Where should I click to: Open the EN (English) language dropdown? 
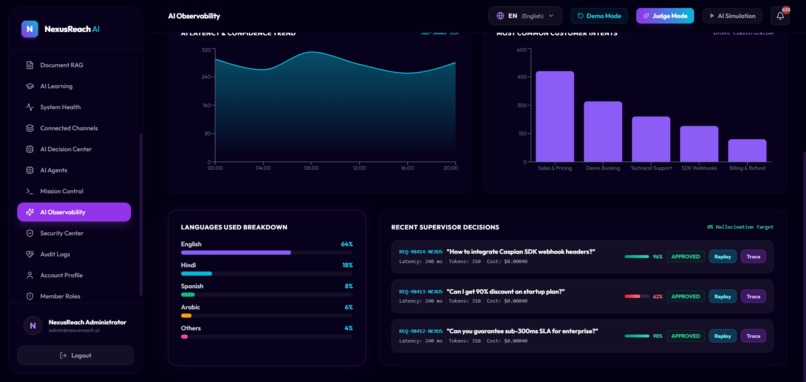tap(525, 16)
